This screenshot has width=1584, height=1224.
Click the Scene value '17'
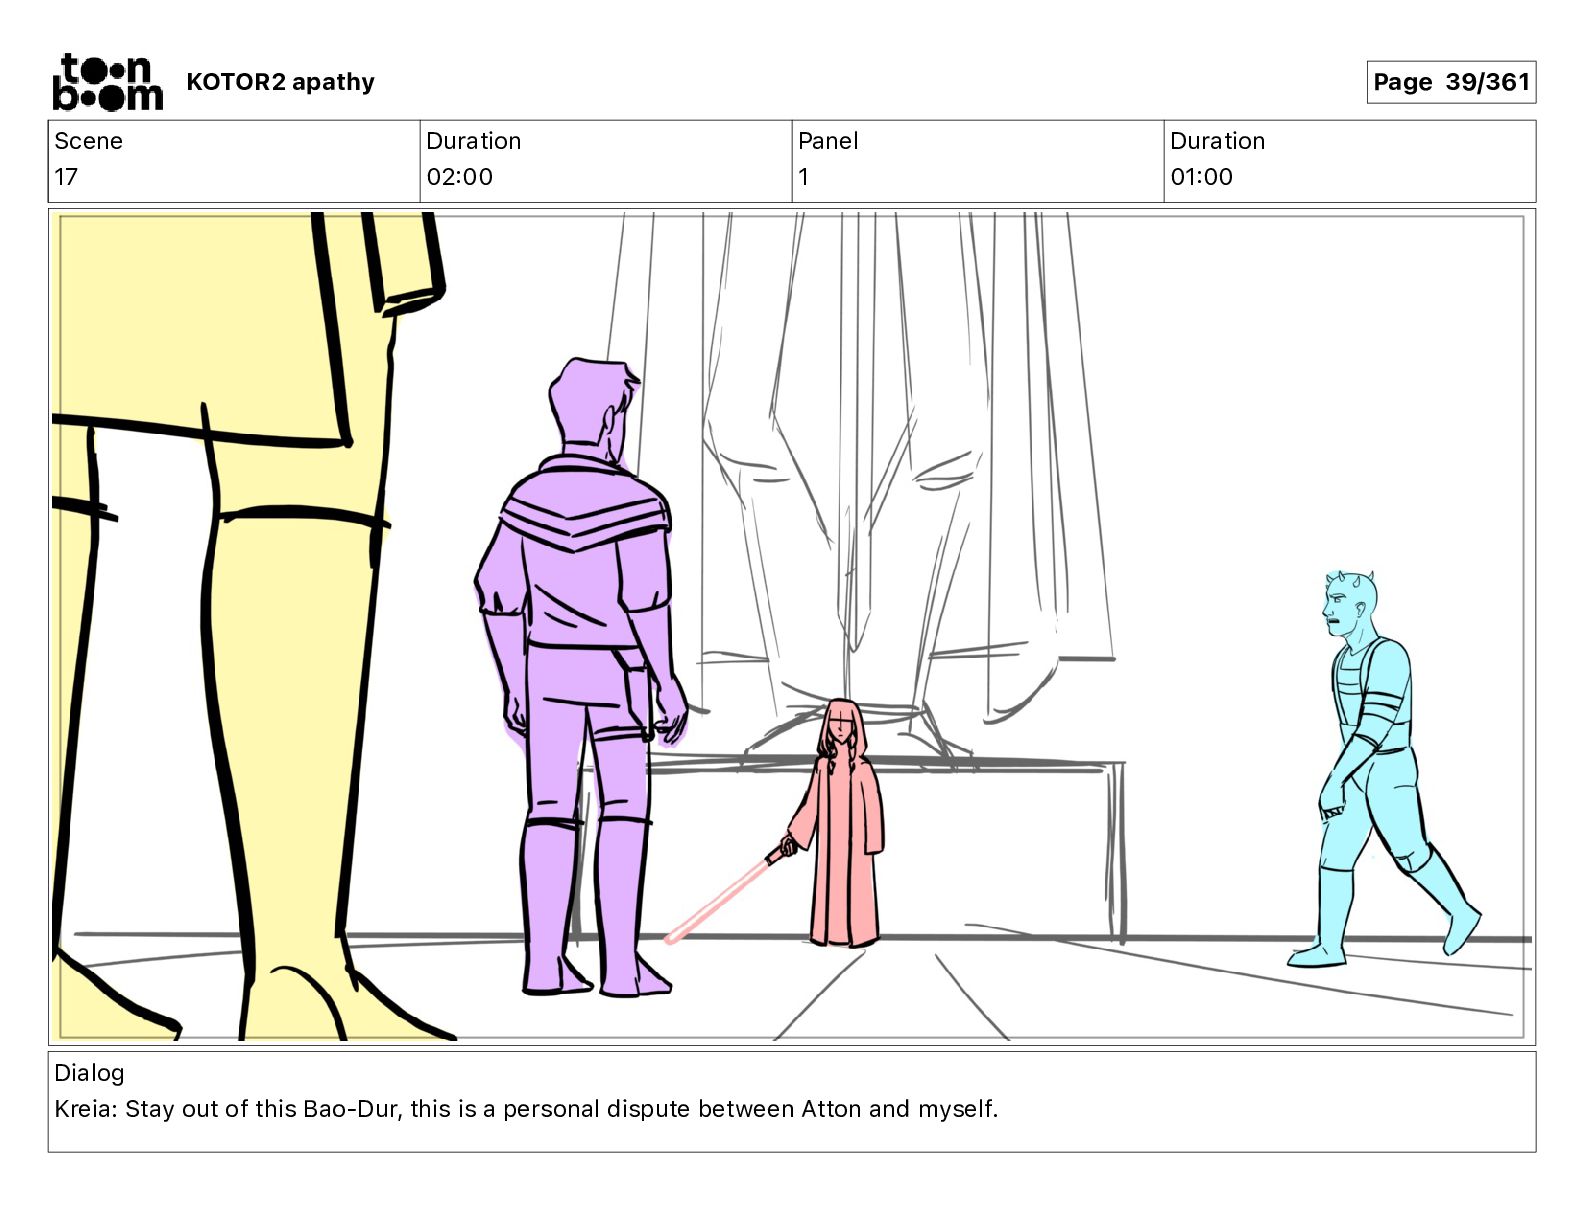point(66,177)
